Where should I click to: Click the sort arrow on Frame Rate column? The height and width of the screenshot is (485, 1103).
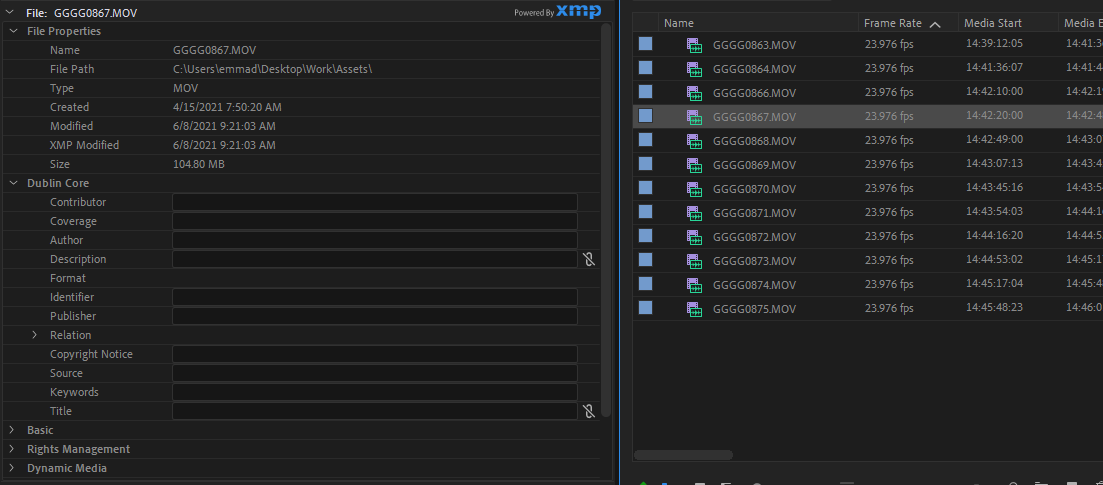click(935, 25)
